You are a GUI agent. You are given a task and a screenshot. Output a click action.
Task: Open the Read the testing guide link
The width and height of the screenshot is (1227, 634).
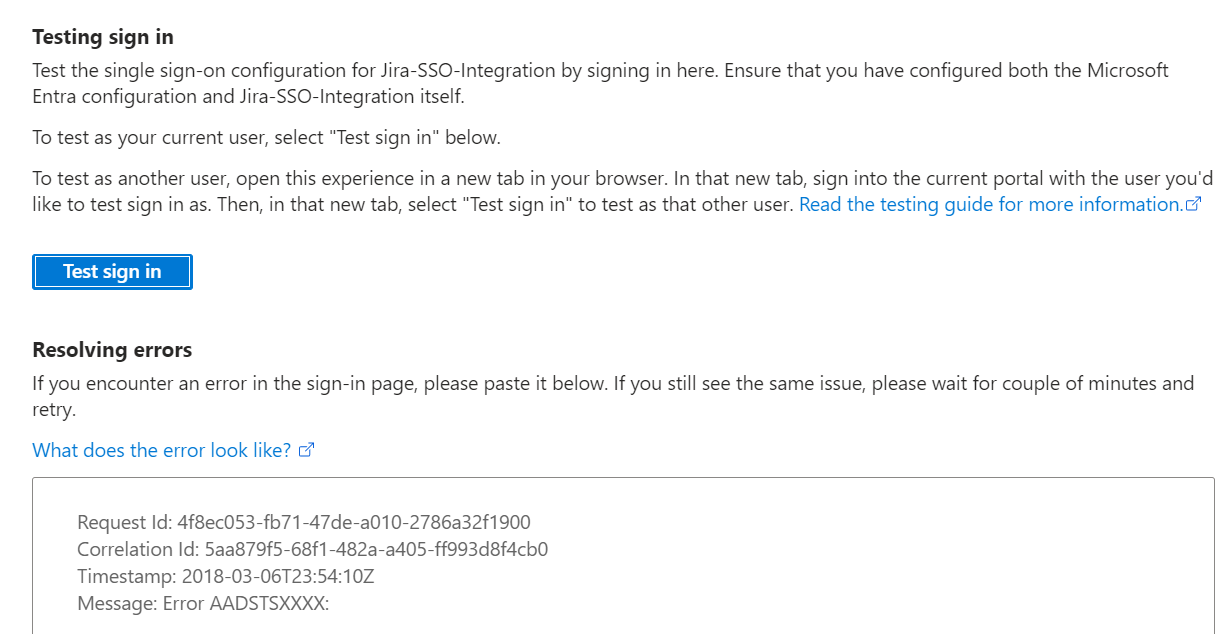[991, 205]
